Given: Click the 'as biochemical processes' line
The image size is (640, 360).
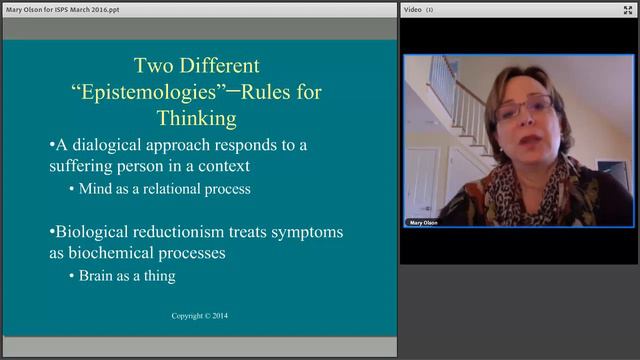Looking at the screenshot, I should (x=137, y=253).
